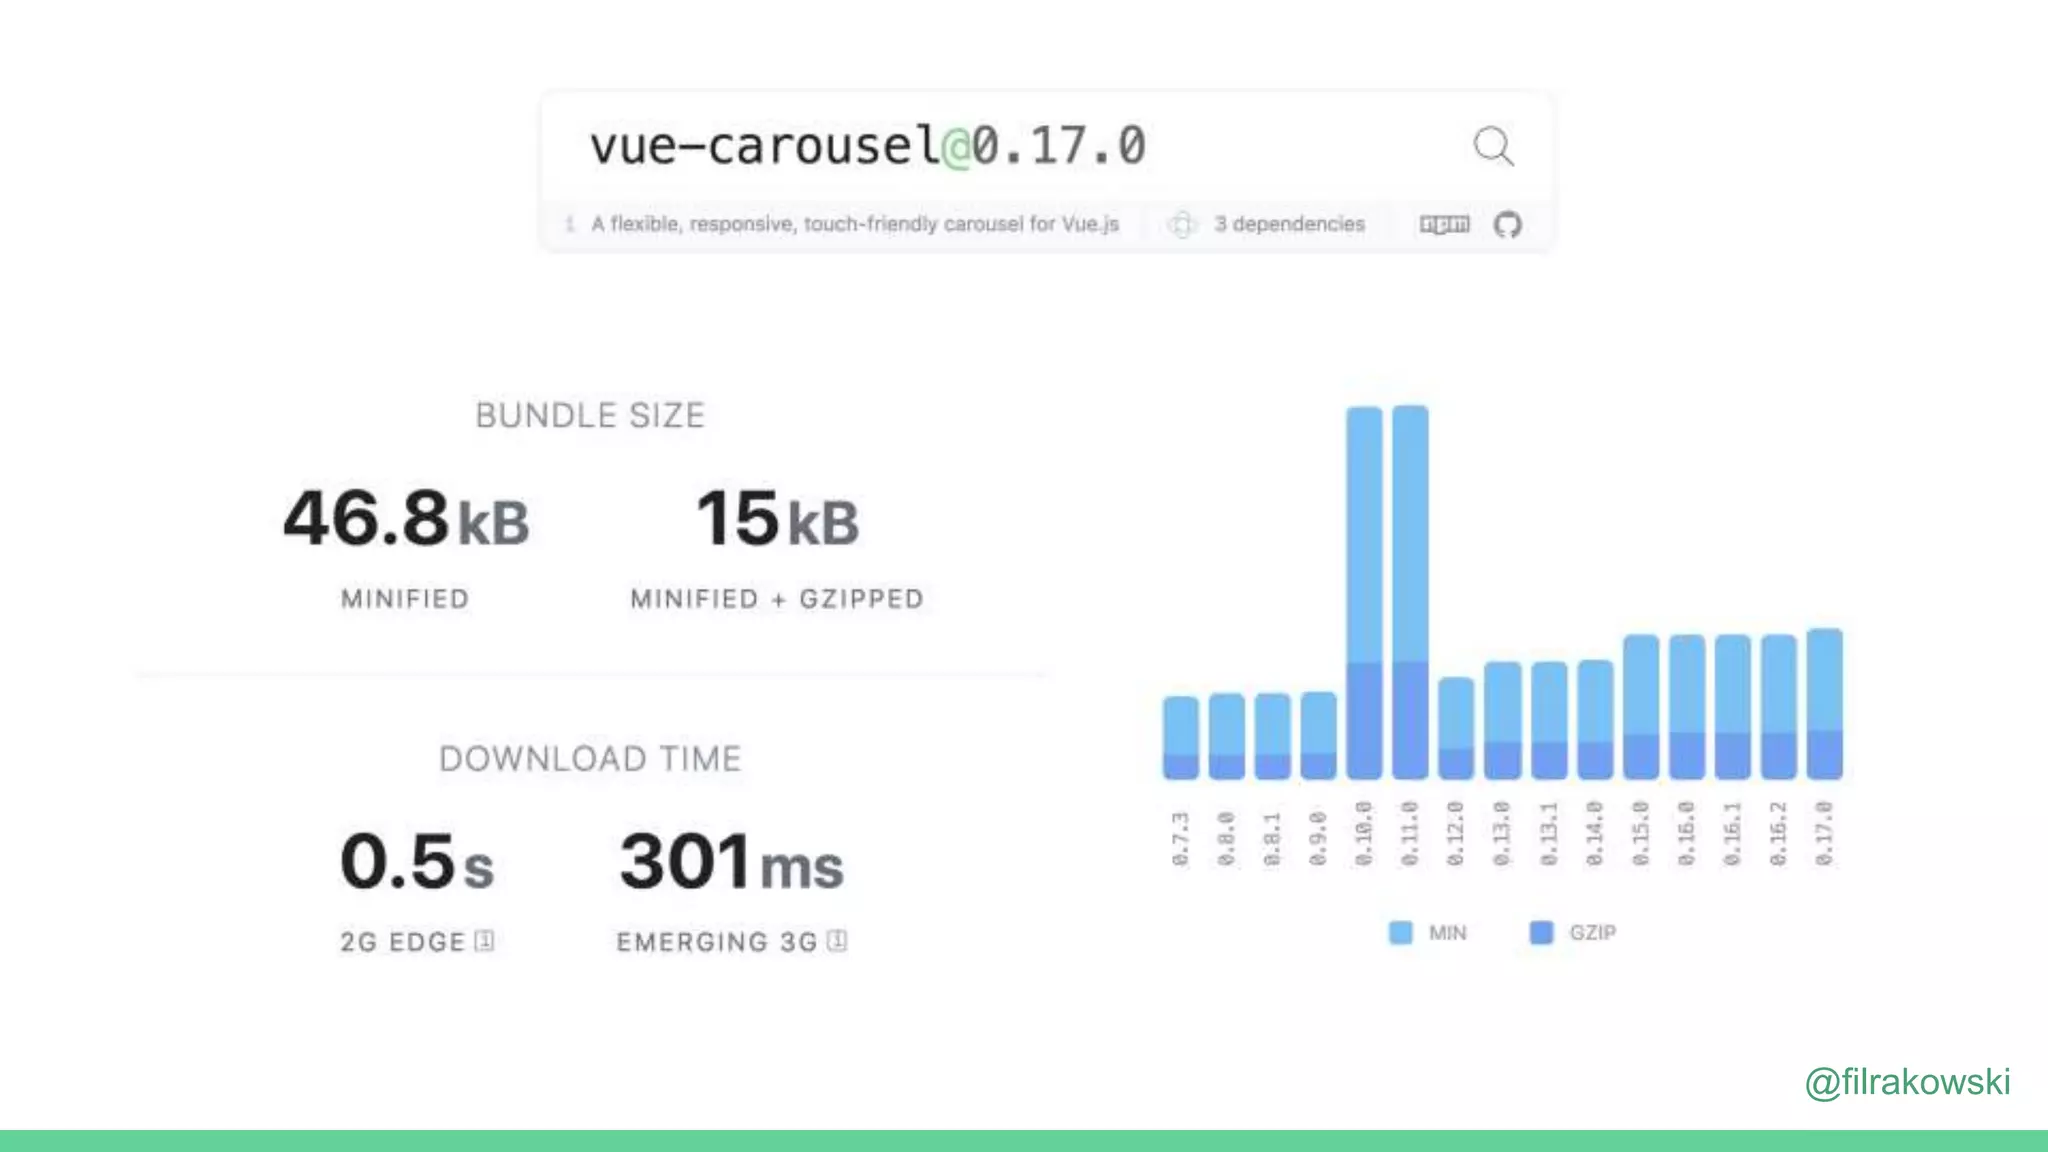Click the 0.12.0 version bar

1456,728
